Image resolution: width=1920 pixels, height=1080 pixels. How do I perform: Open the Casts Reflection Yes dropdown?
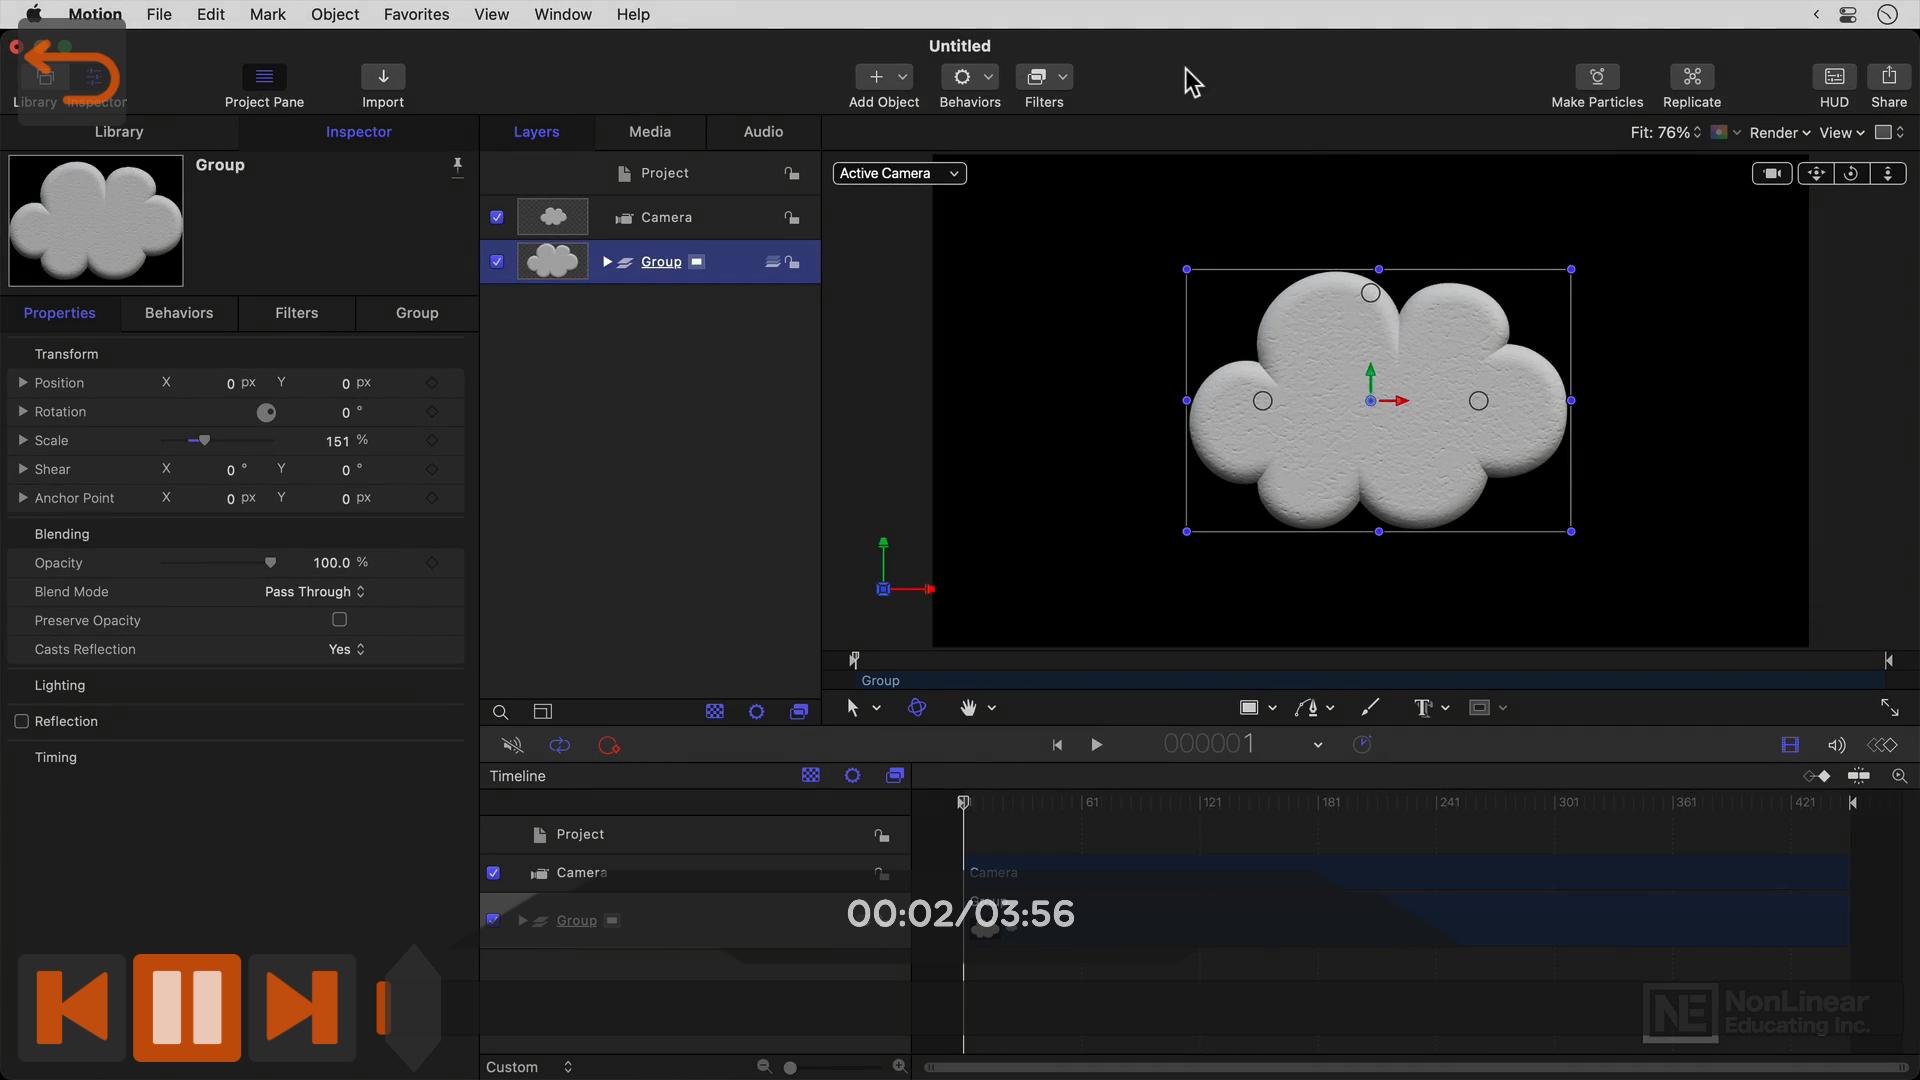pyautogui.click(x=346, y=649)
